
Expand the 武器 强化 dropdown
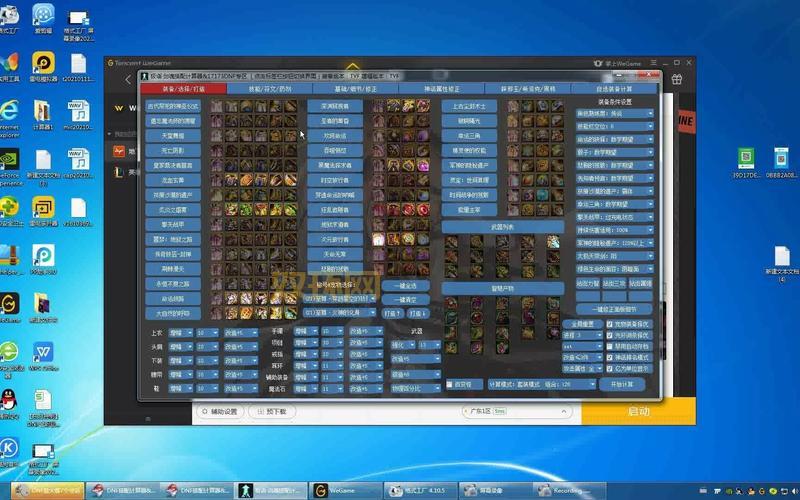pos(402,345)
